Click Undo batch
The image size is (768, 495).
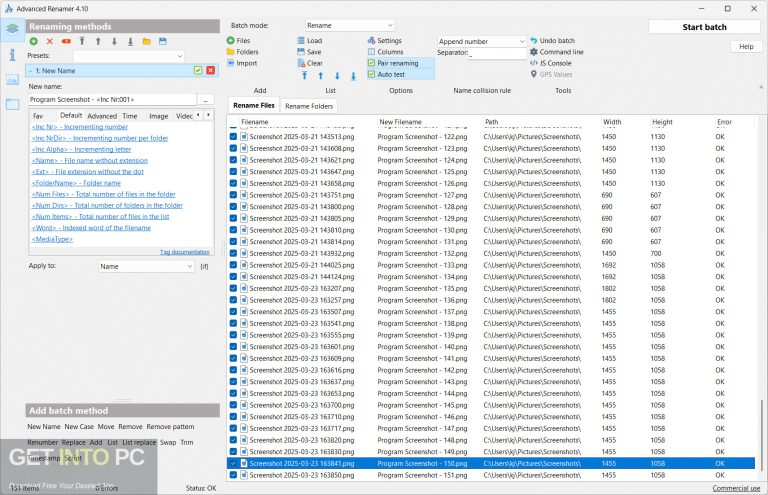tap(552, 41)
